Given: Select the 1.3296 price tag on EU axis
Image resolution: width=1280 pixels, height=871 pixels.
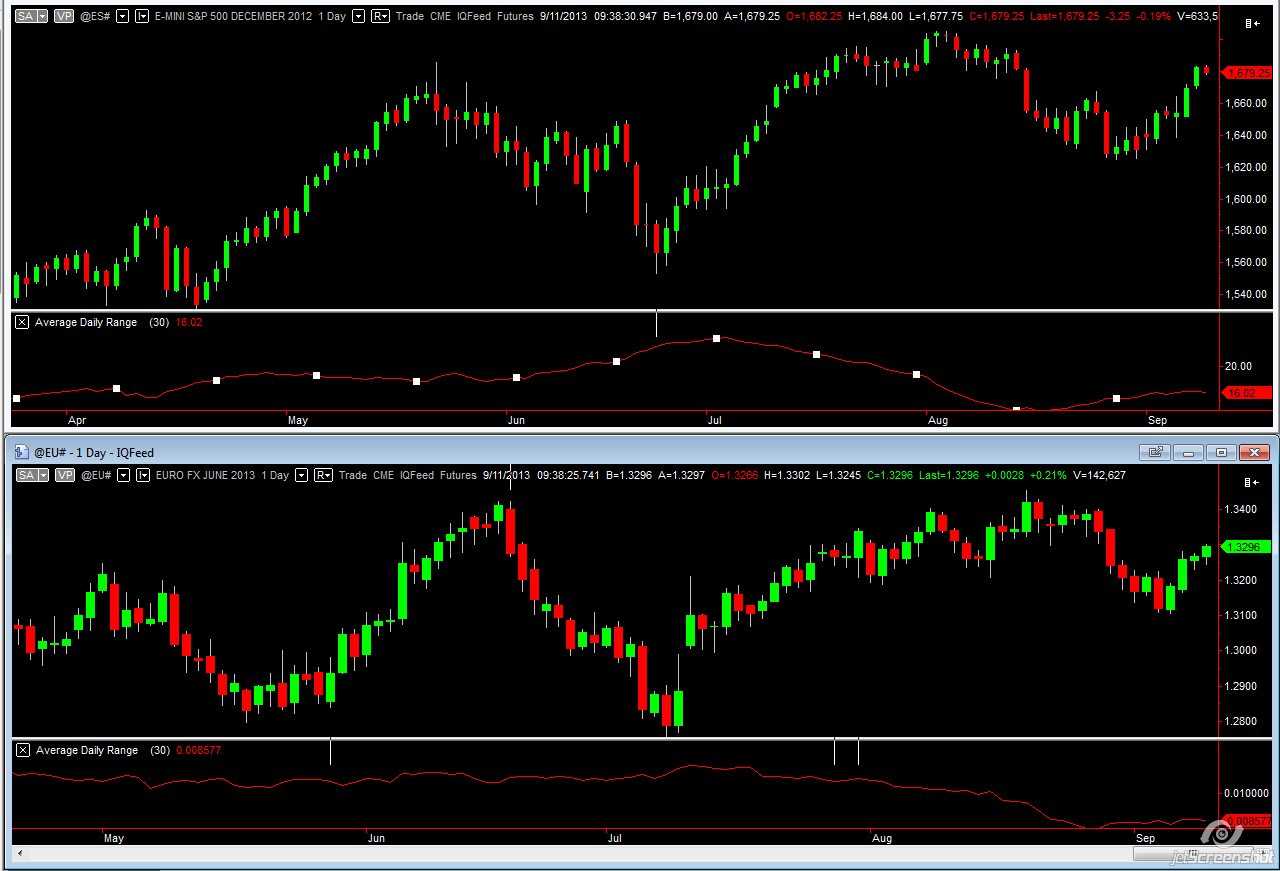Looking at the screenshot, I should click(1248, 546).
